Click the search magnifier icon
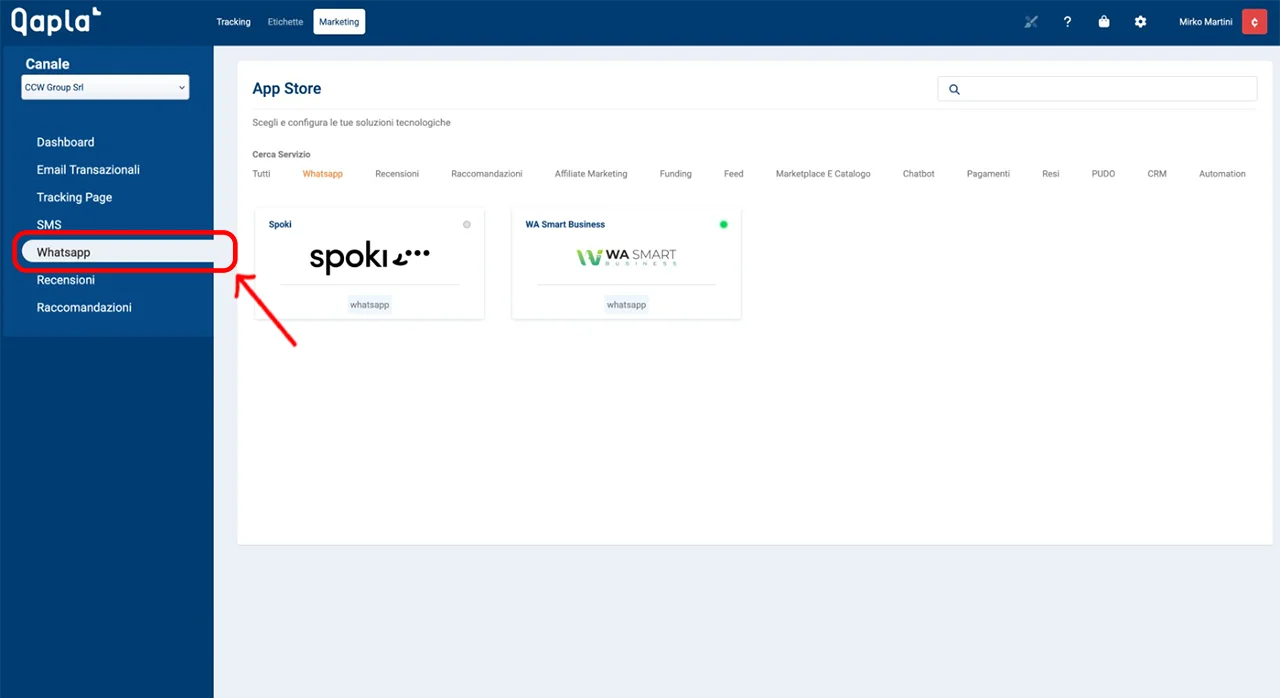This screenshot has height=698, width=1280. click(x=954, y=89)
